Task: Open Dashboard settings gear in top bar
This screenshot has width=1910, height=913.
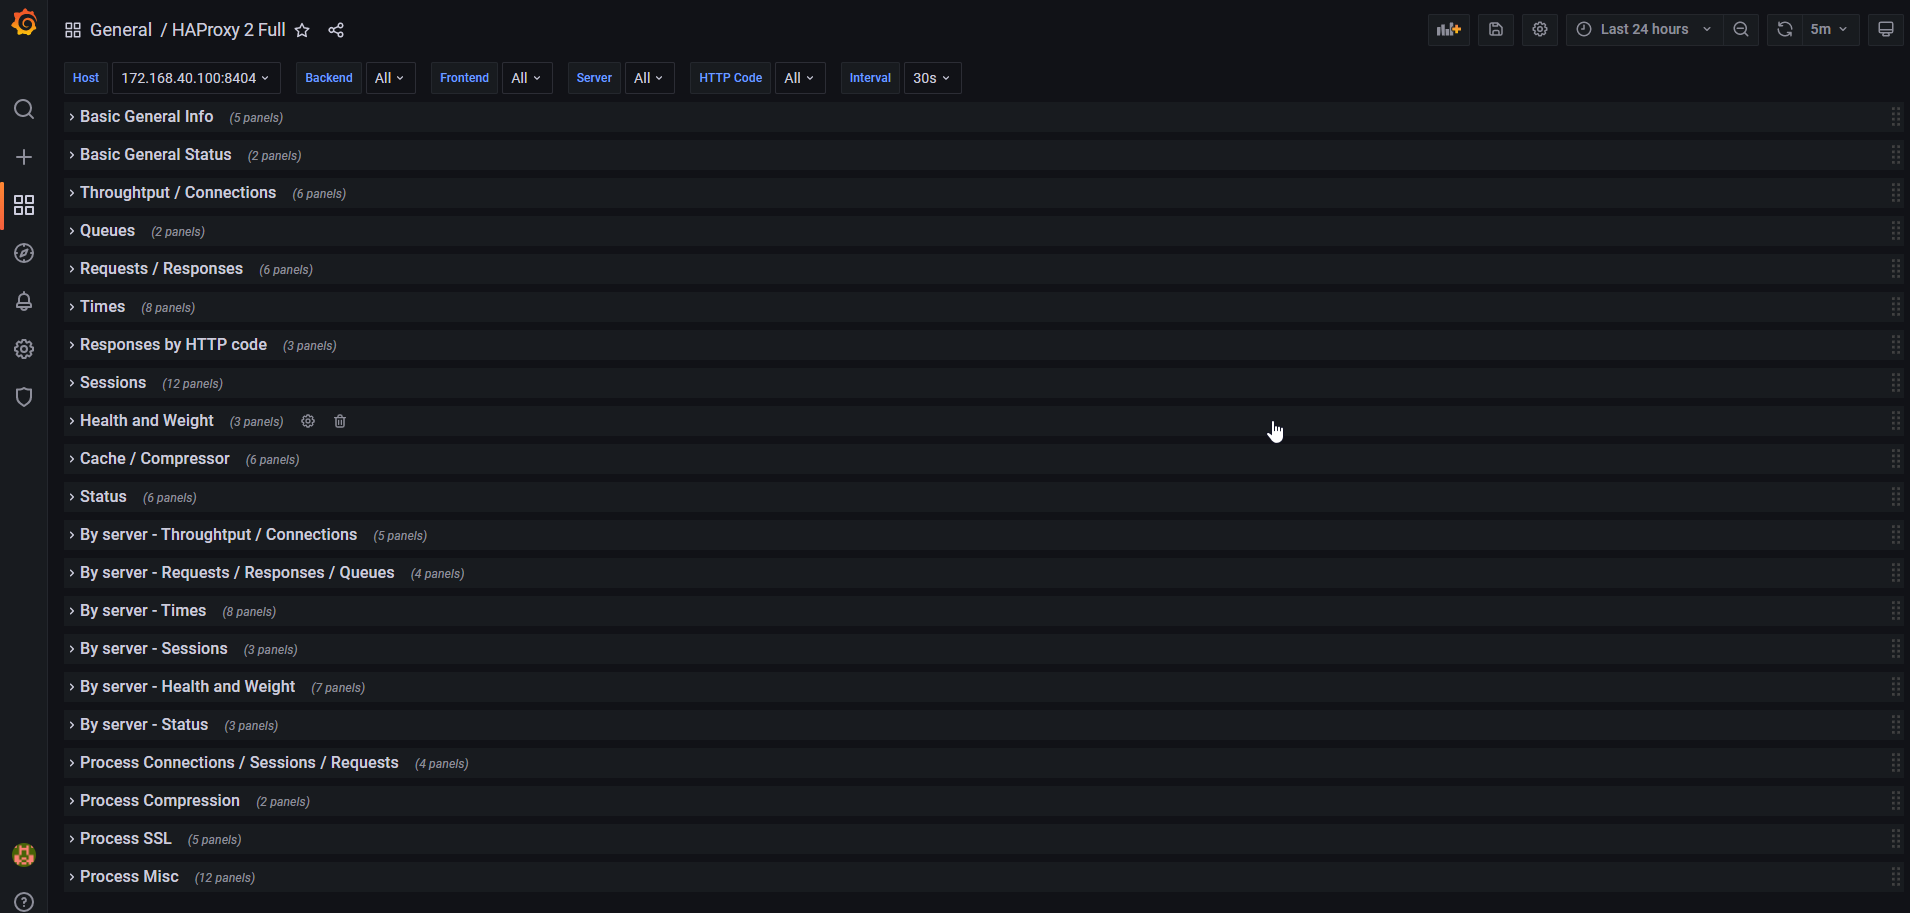Action: click(x=1540, y=29)
